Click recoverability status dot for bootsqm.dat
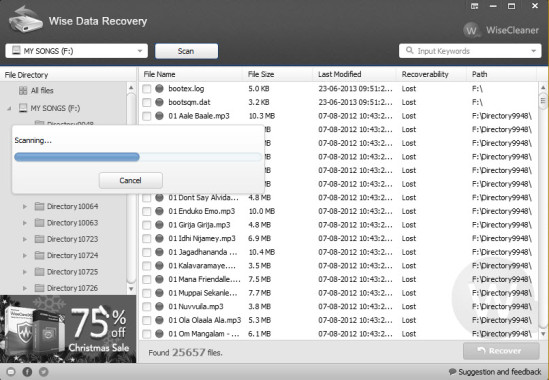 point(159,102)
